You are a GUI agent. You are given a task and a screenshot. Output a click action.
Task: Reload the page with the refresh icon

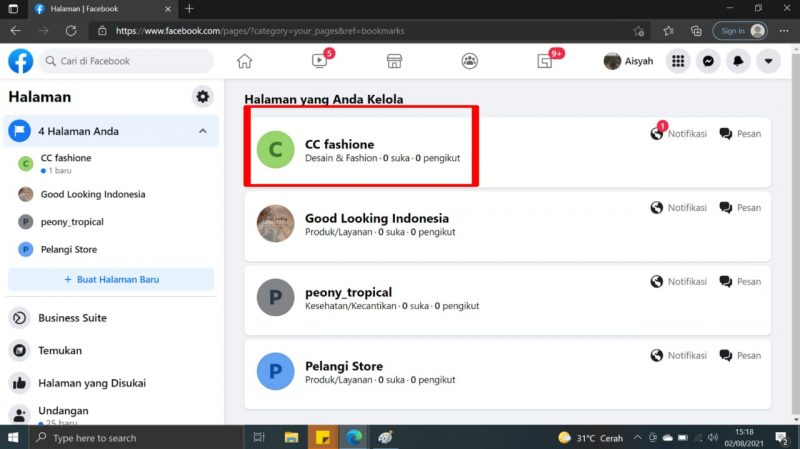pyautogui.click(x=71, y=31)
